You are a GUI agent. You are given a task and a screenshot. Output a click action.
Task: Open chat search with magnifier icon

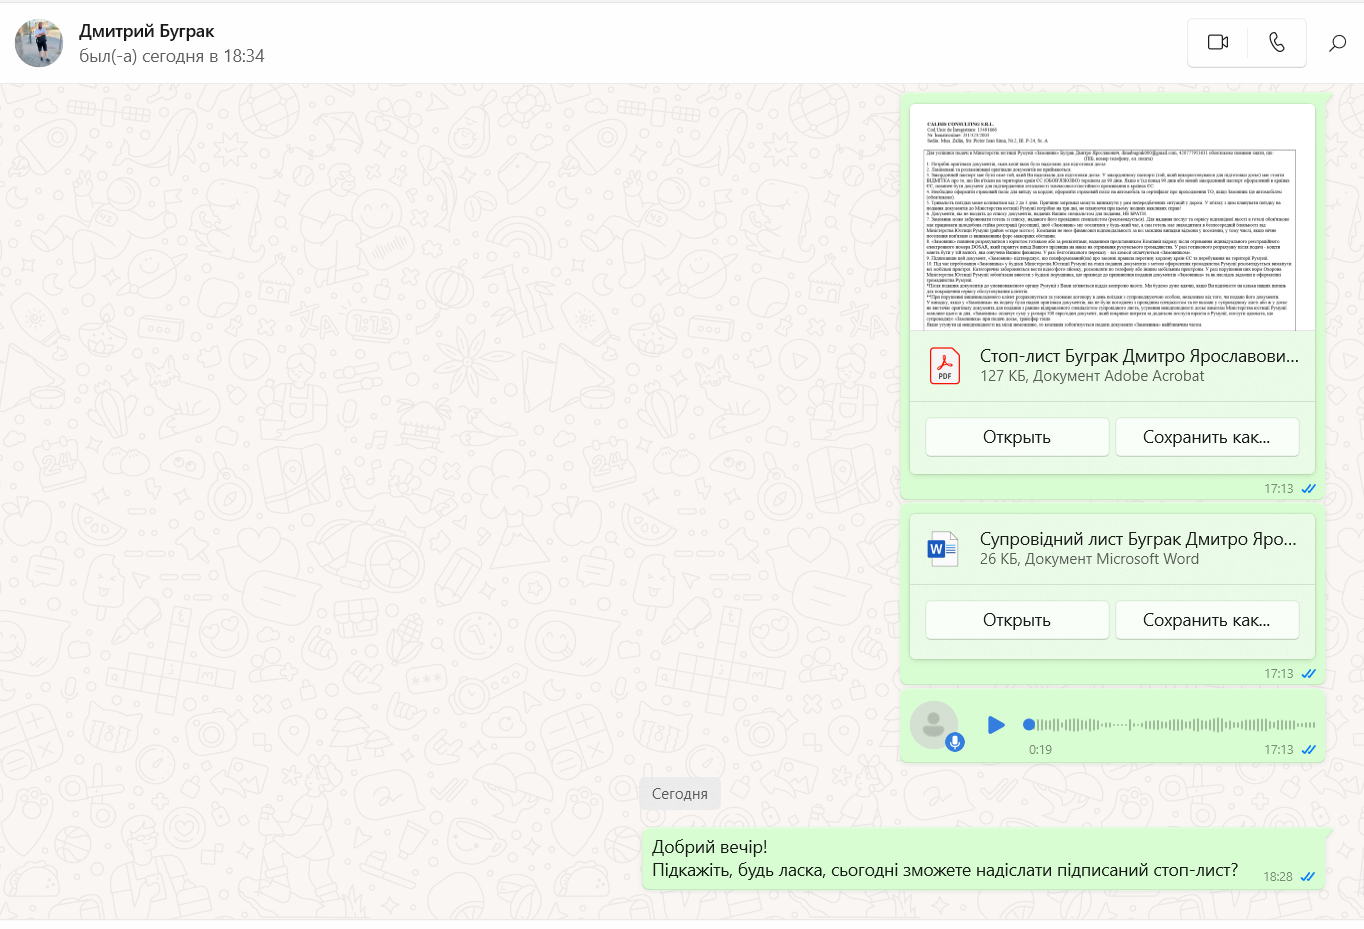1337,43
